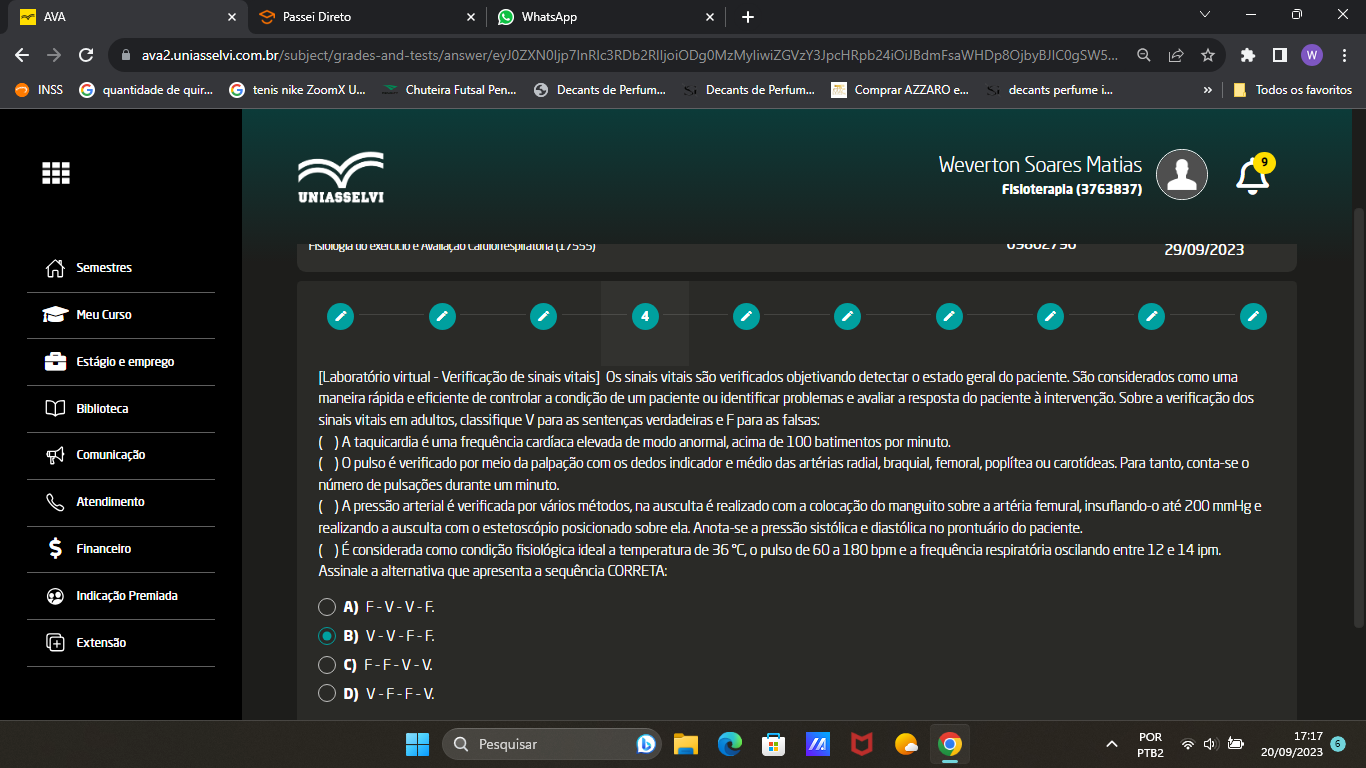Show hidden system tray icons
This screenshot has height=768, width=1366.
coord(1111,744)
